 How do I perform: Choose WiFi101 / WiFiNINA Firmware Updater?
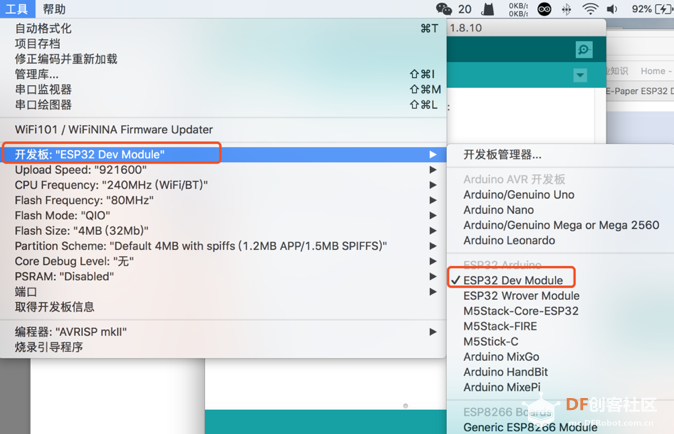pyautogui.click(x=223, y=130)
